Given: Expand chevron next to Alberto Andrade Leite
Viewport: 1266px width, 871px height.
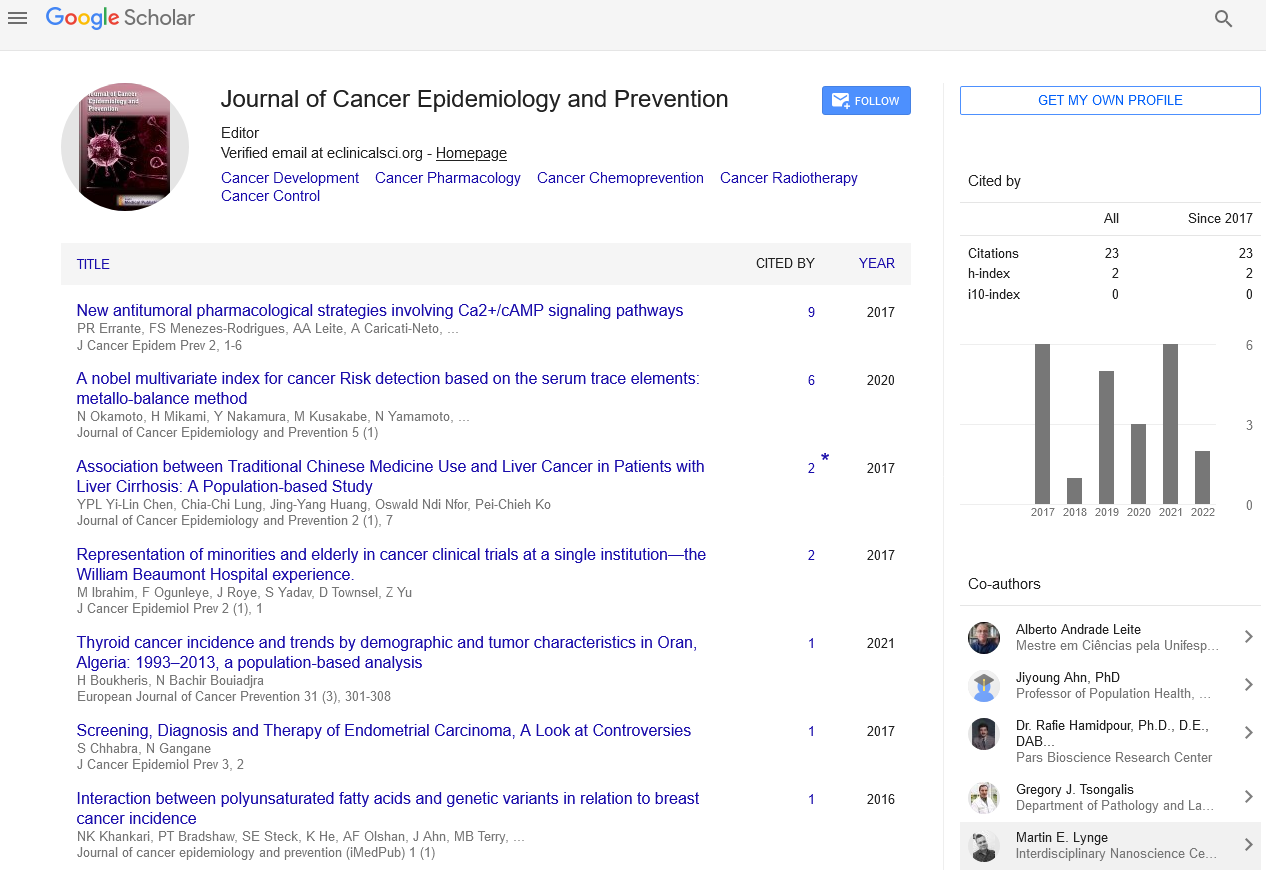Looking at the screenshot, I should [x=1248, y=637].
